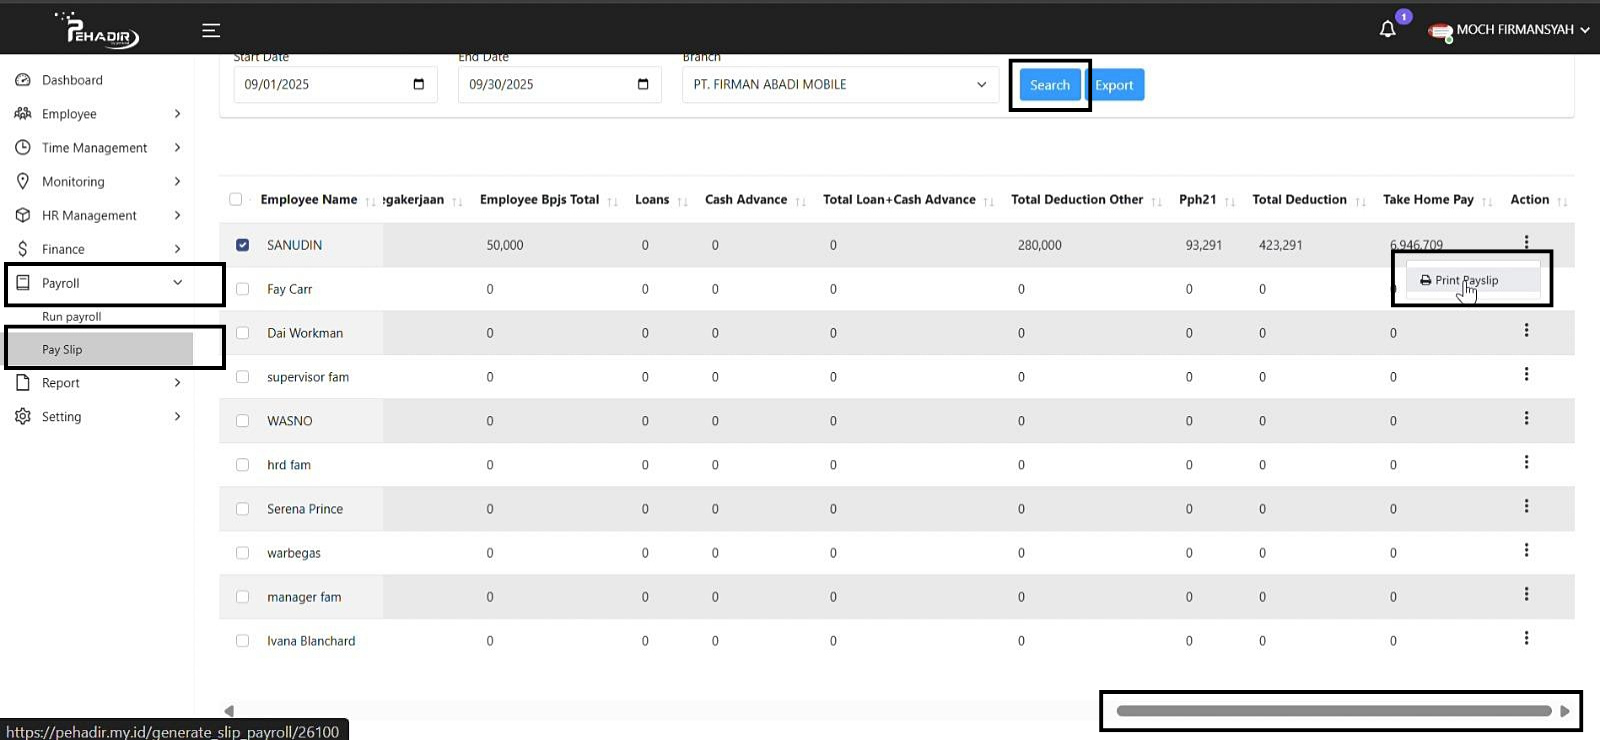The width and height of the screenshot is (1600, 740).
Task: Open the three-dot action menu for Dai Workman
Action: [x=1526, y=331]
